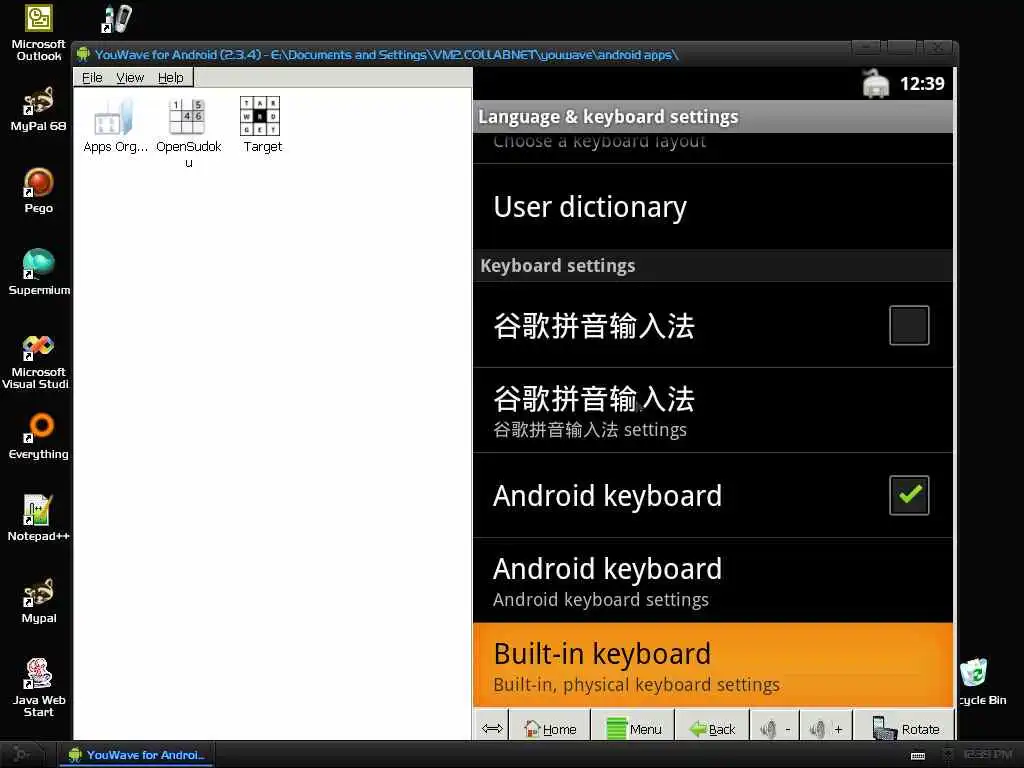Viewport: 1024px width, 768px height.
Task: Click the Android status bar notification icon
Action: point(876,84)
